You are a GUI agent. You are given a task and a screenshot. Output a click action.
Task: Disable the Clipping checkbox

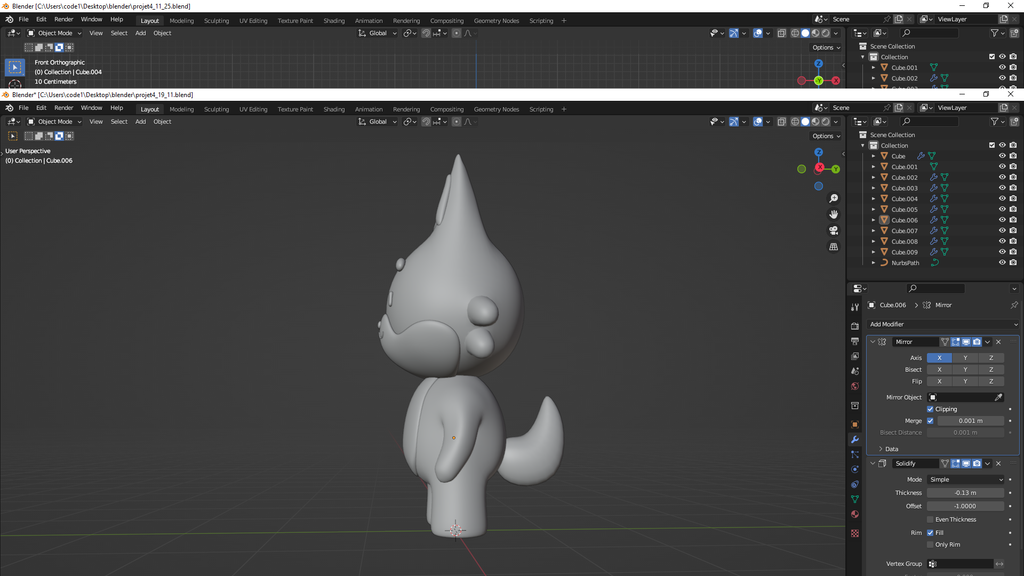930,409
